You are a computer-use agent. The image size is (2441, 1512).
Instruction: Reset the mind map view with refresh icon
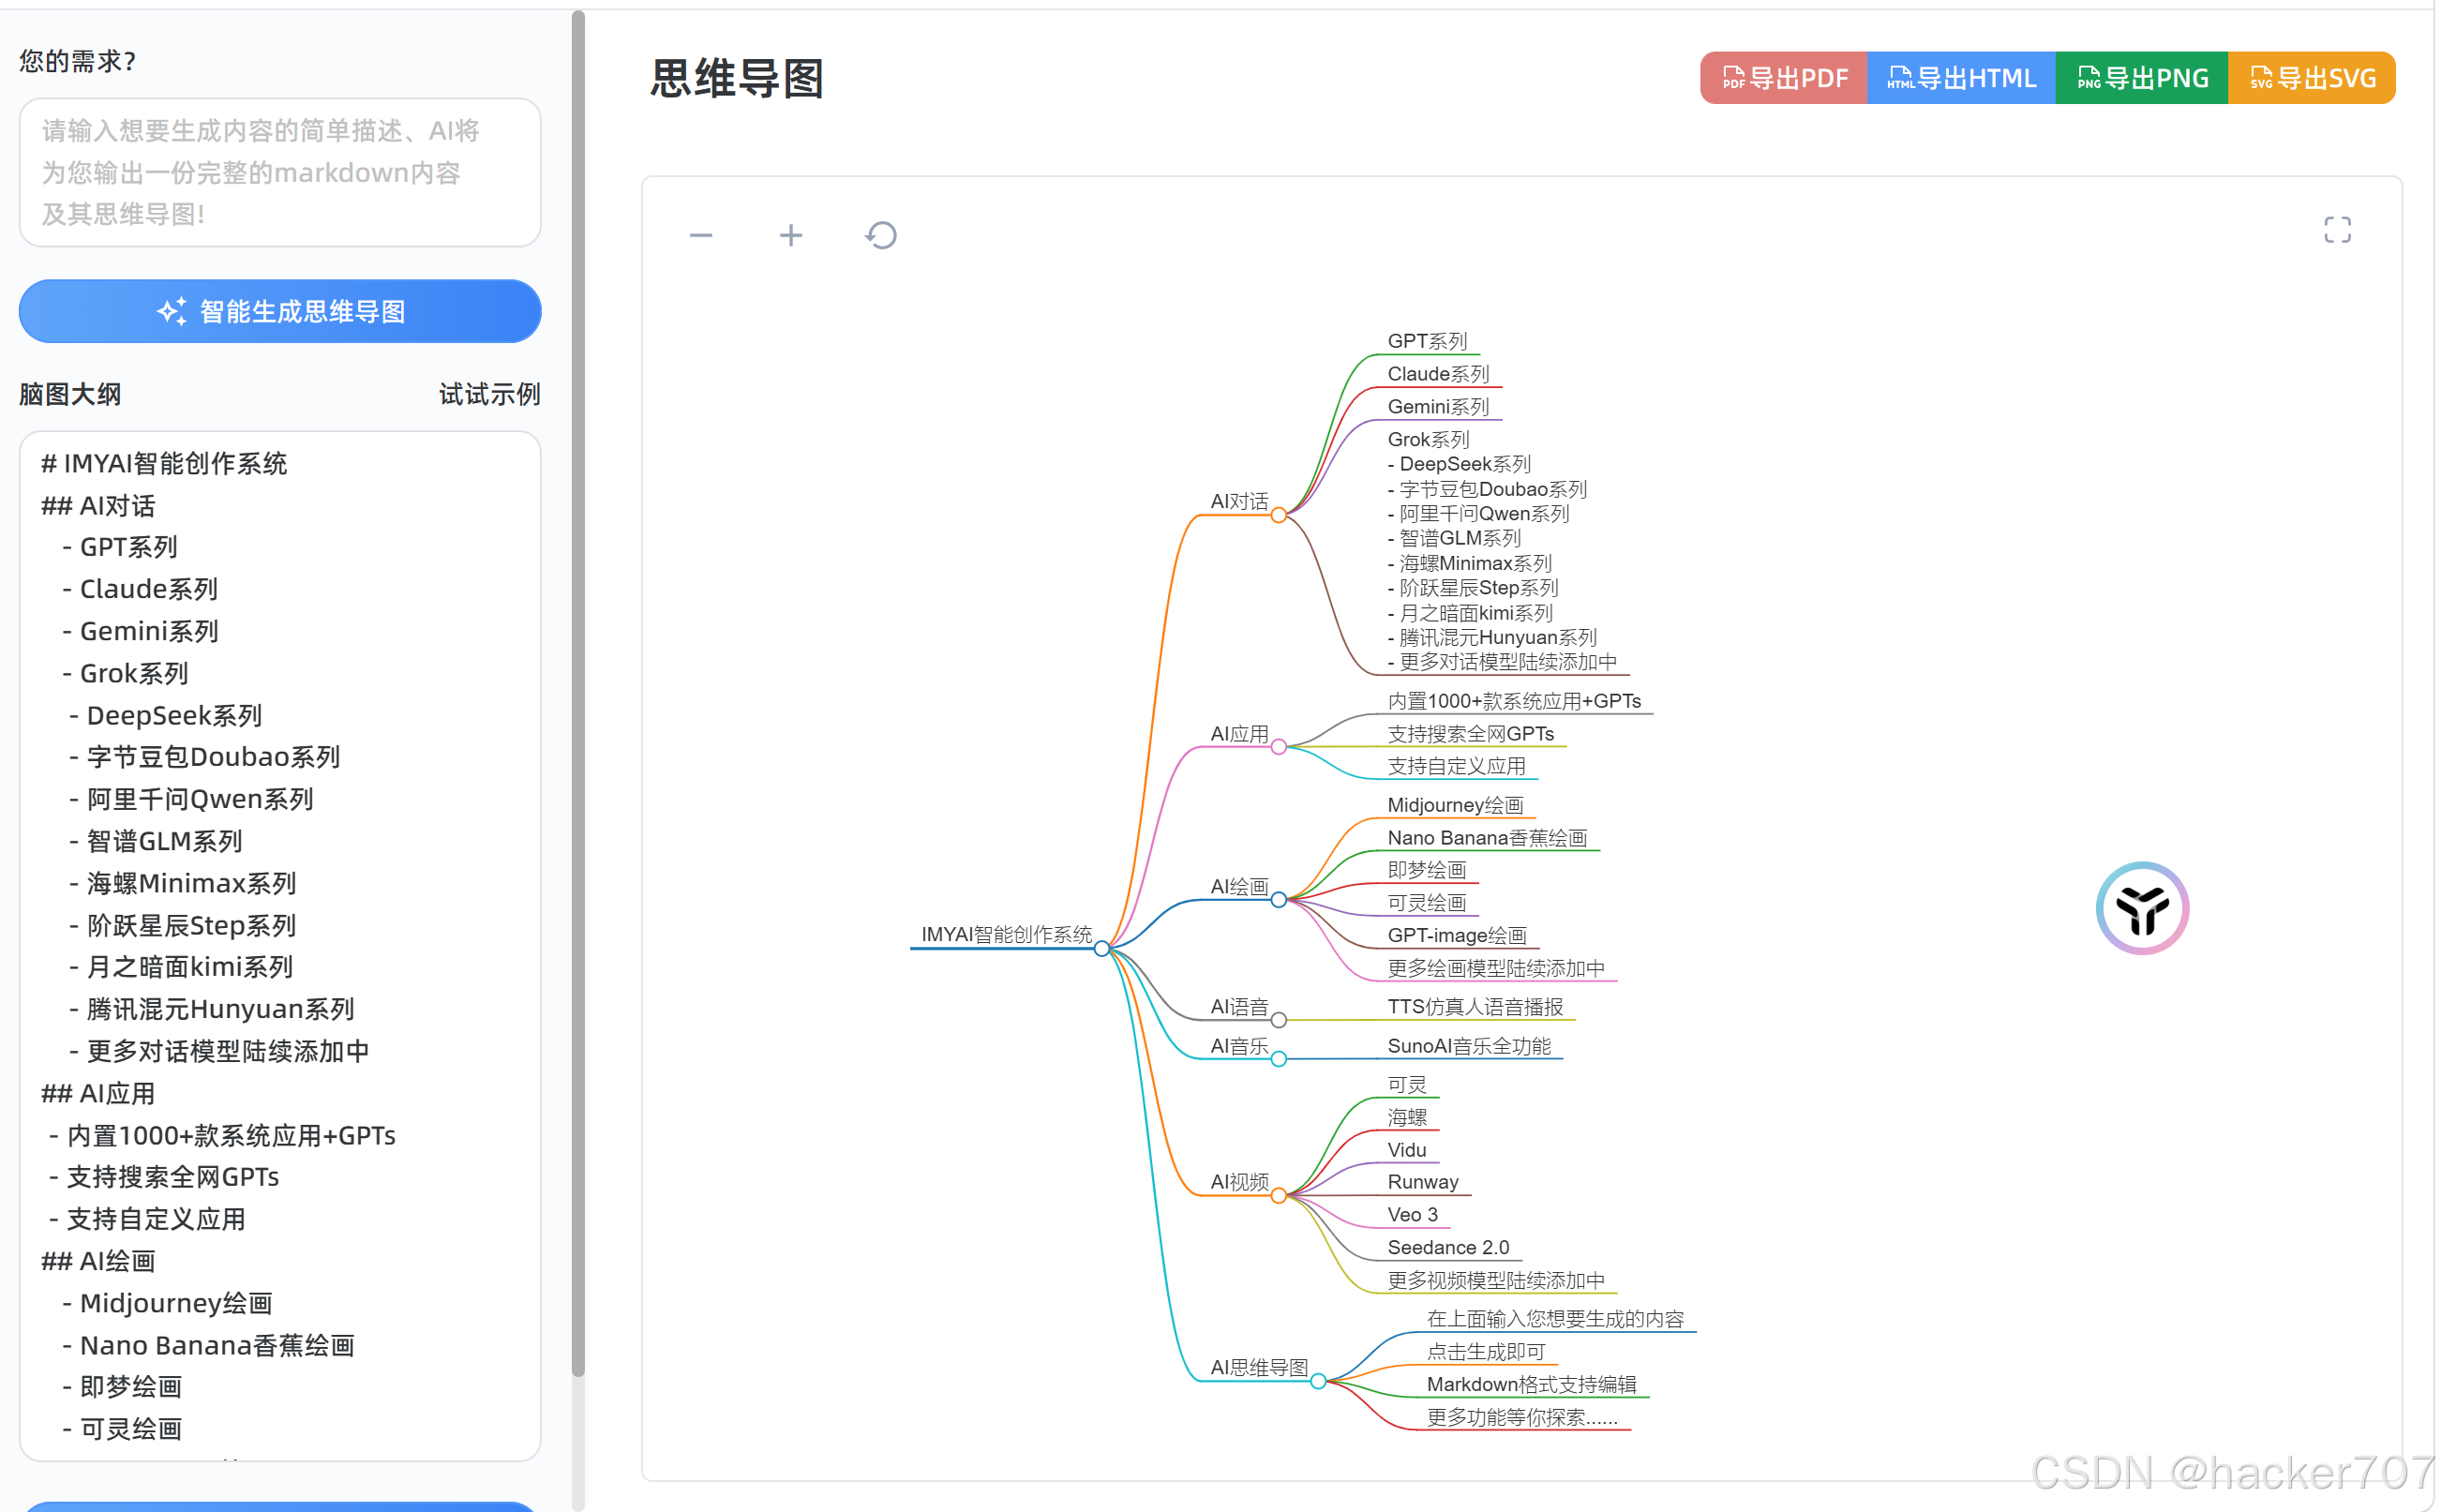coord(881,236)
